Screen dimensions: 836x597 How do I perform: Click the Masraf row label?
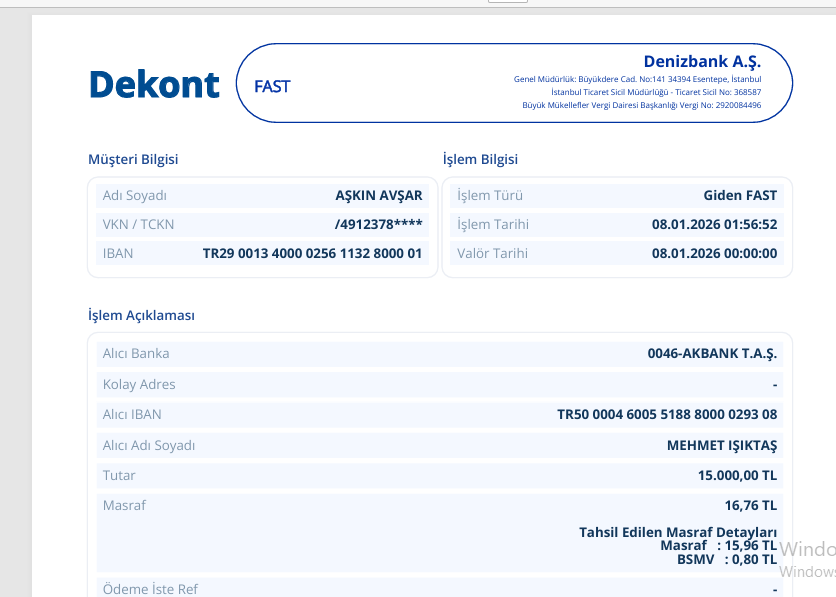coord(124,505)
